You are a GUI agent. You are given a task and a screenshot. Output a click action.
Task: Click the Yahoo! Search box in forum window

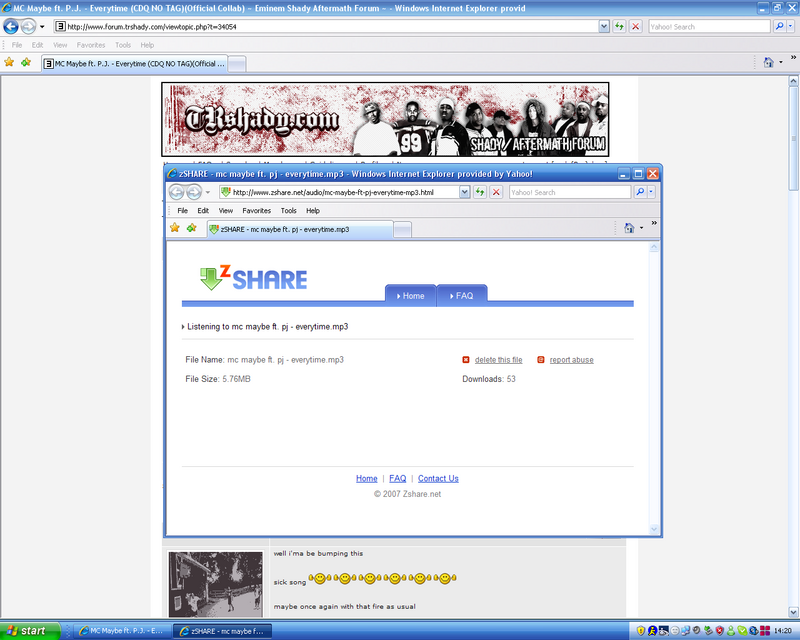709,27
